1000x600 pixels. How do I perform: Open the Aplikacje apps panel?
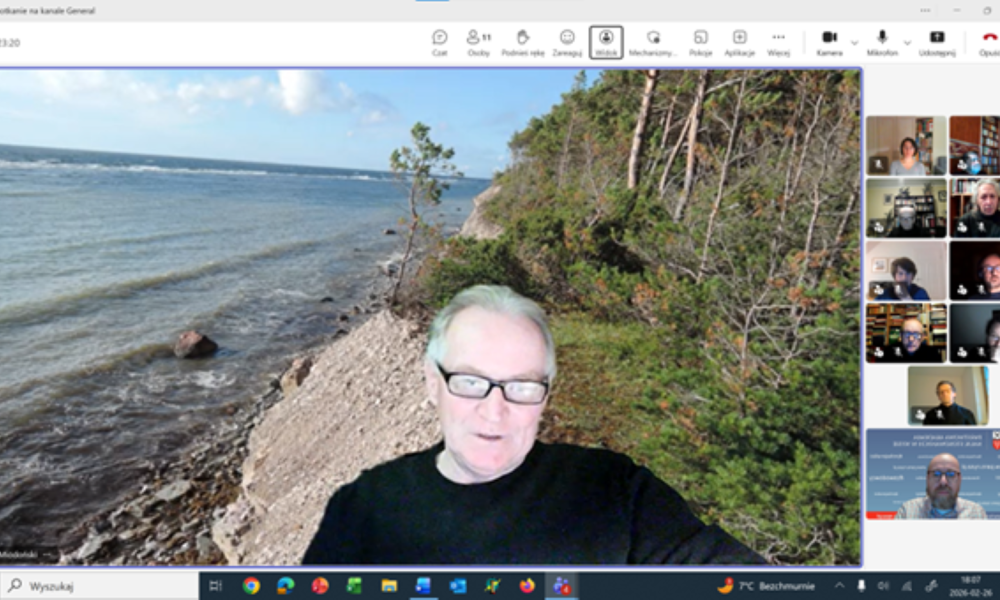point(739,42)
